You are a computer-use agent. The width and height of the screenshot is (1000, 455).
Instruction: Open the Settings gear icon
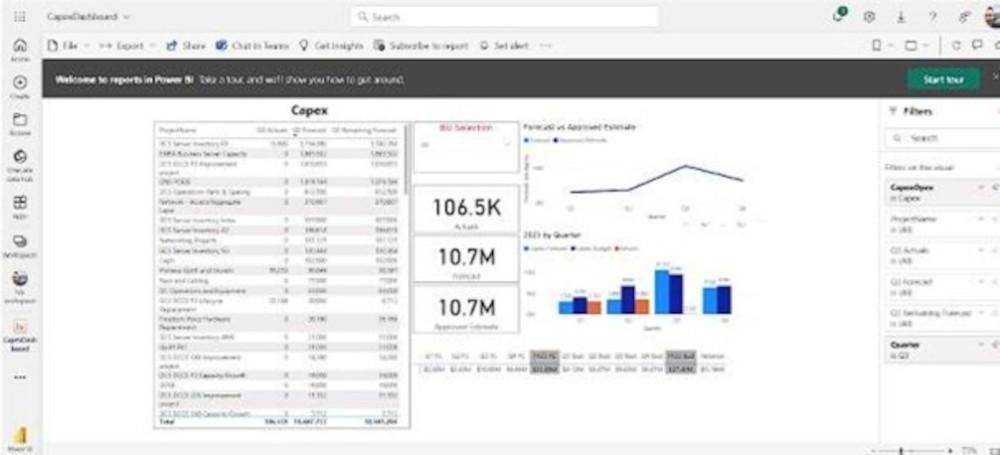(x=869, y=17)
